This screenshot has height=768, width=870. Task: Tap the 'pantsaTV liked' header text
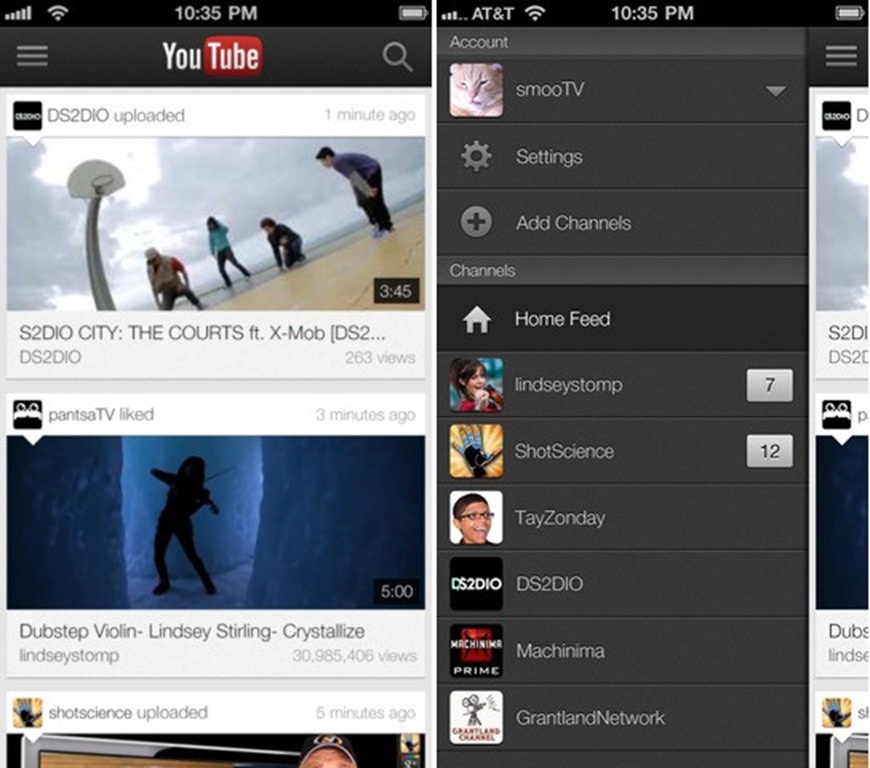101,415
